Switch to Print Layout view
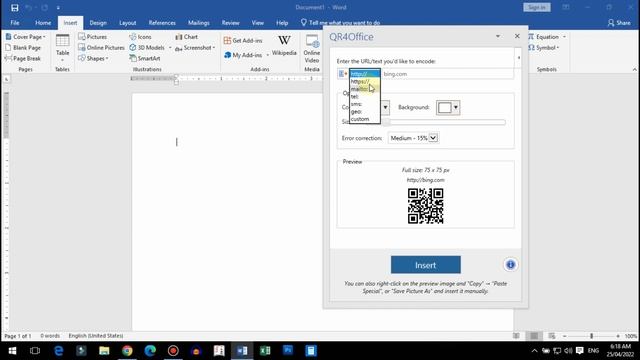The height and width of the screenshot is (360, 640). coord(534,336)
